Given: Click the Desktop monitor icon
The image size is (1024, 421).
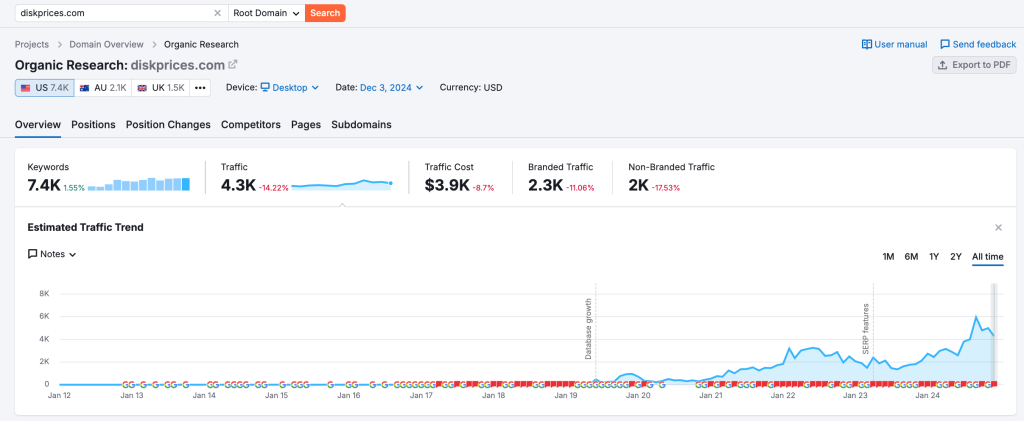Looking at the screenshot, I should (x=265, y=87).
